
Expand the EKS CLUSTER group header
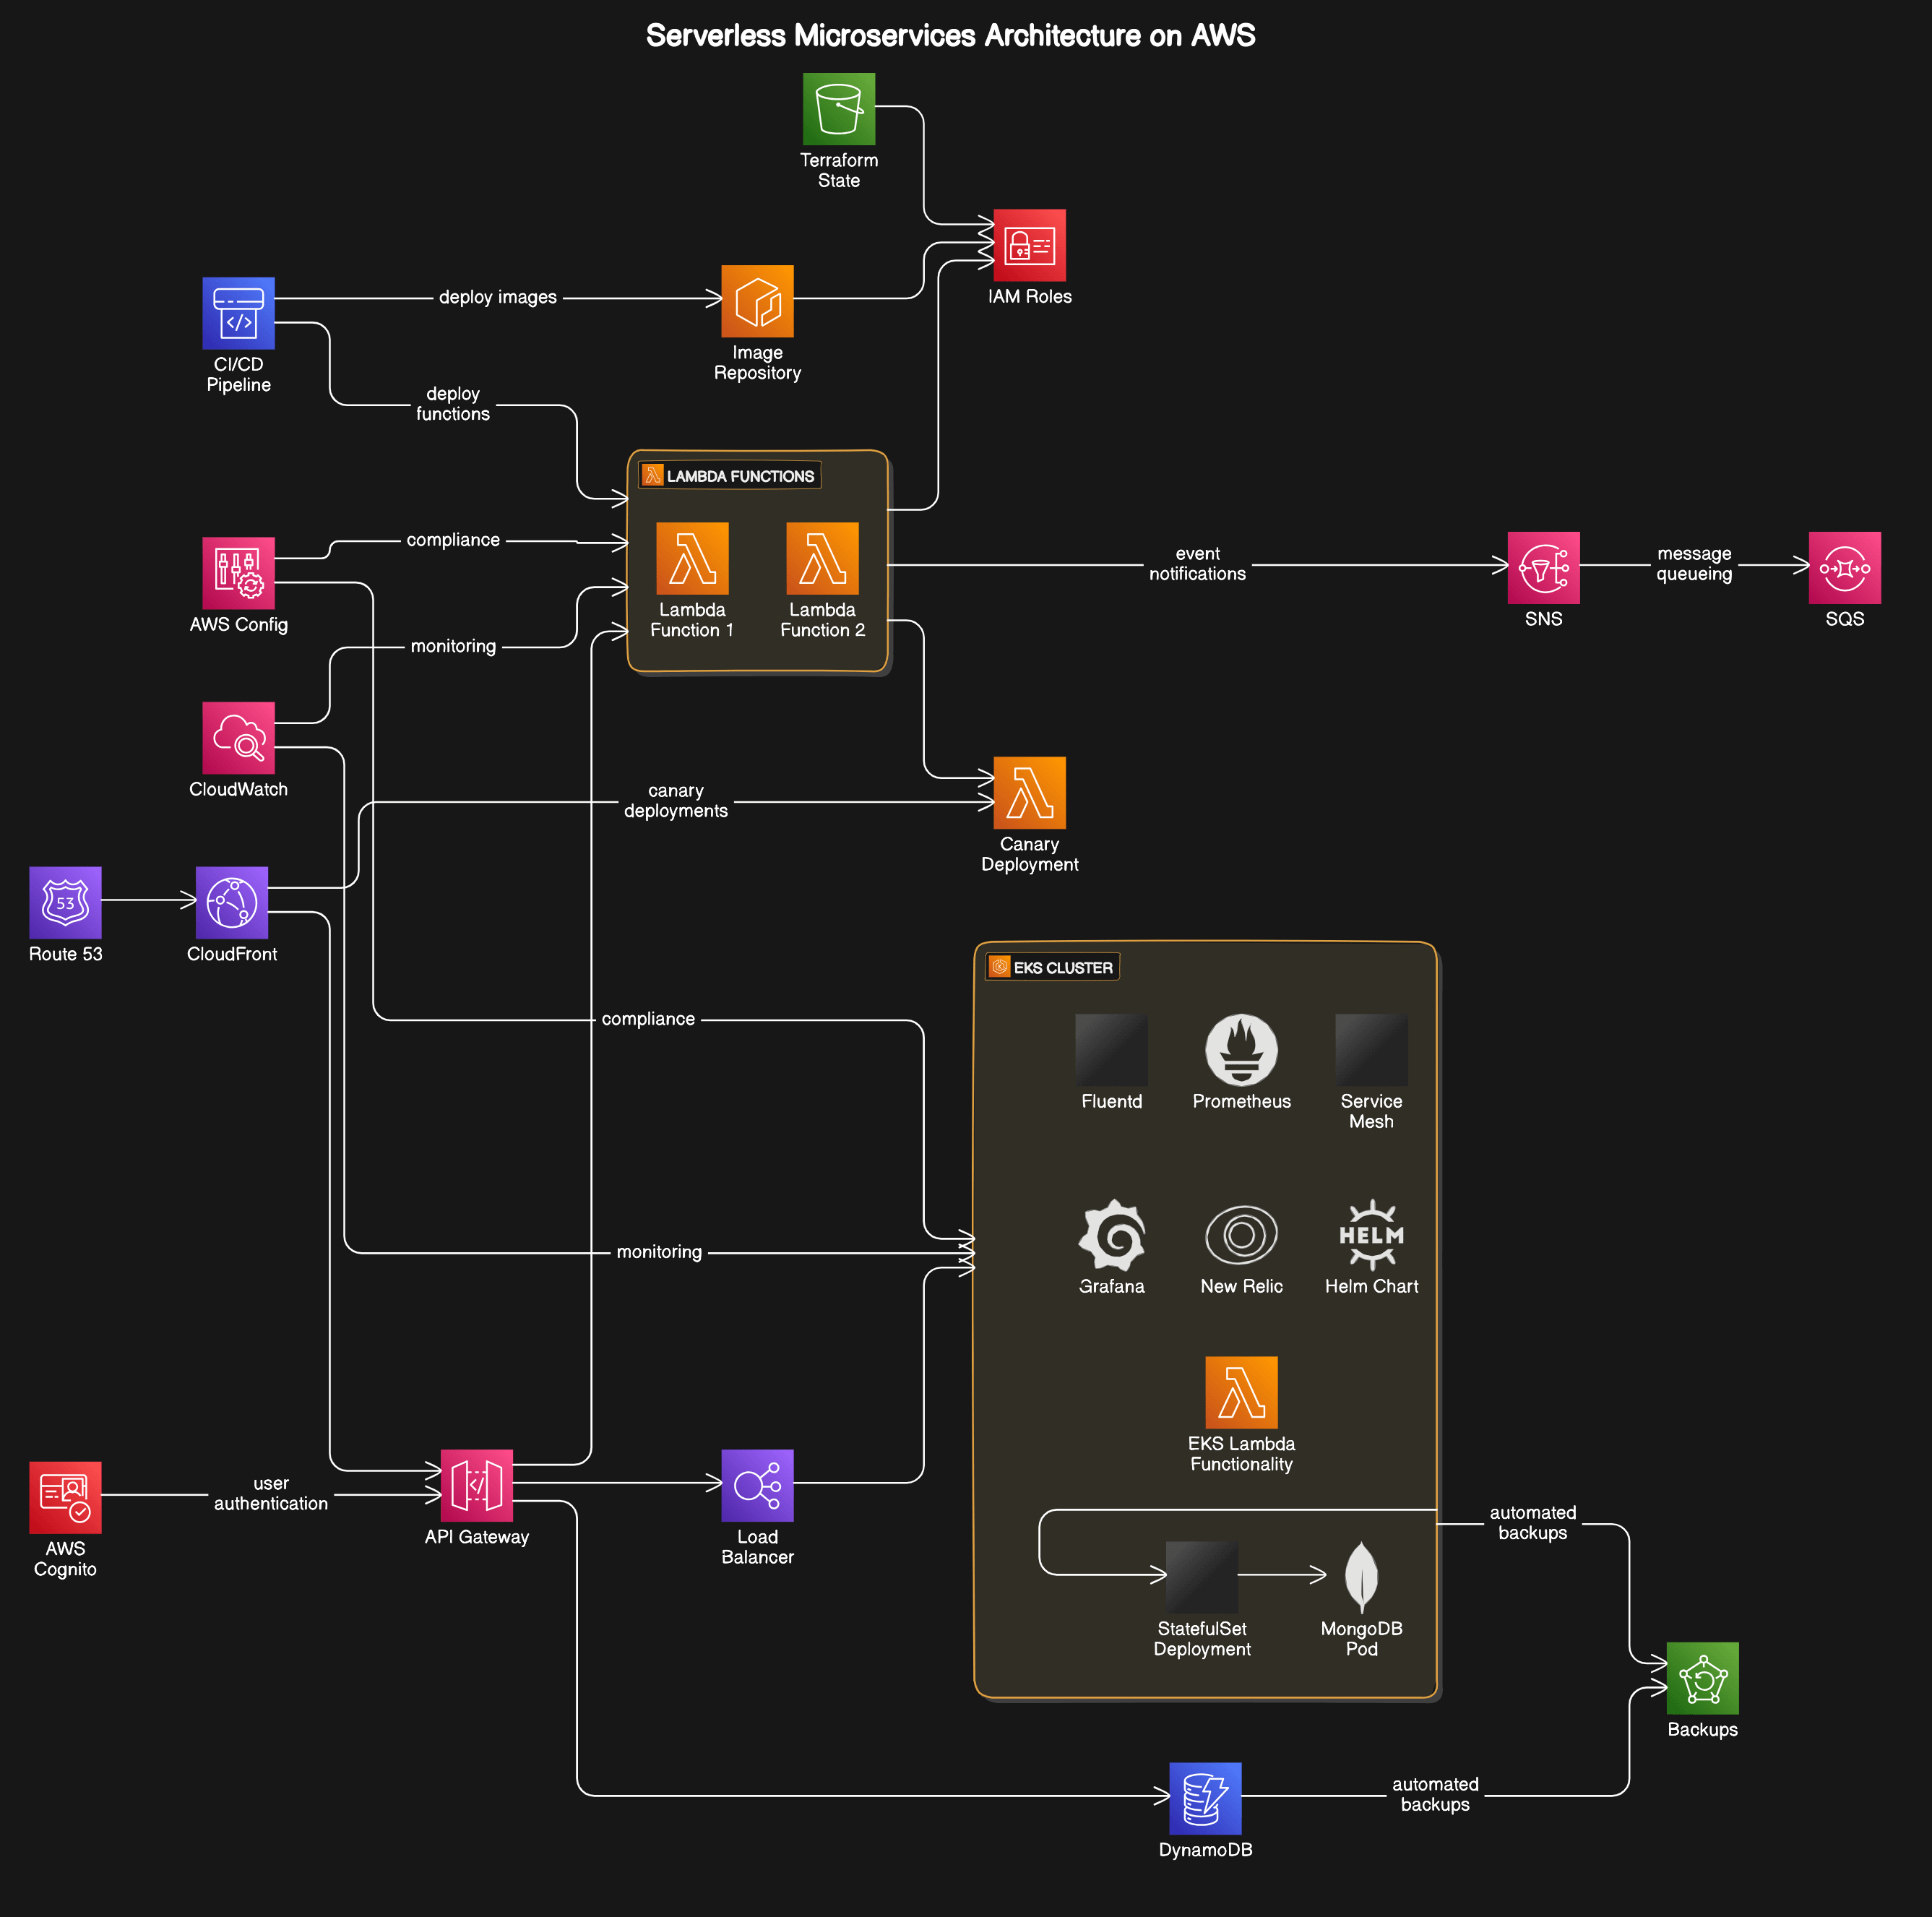tap(1052, 967)
